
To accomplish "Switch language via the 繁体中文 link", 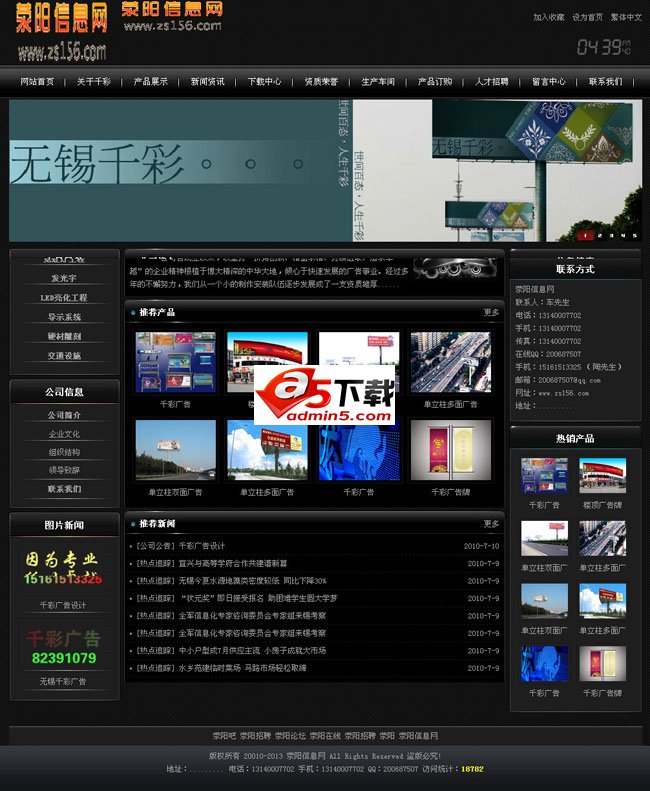I will (x=626, y=17).
